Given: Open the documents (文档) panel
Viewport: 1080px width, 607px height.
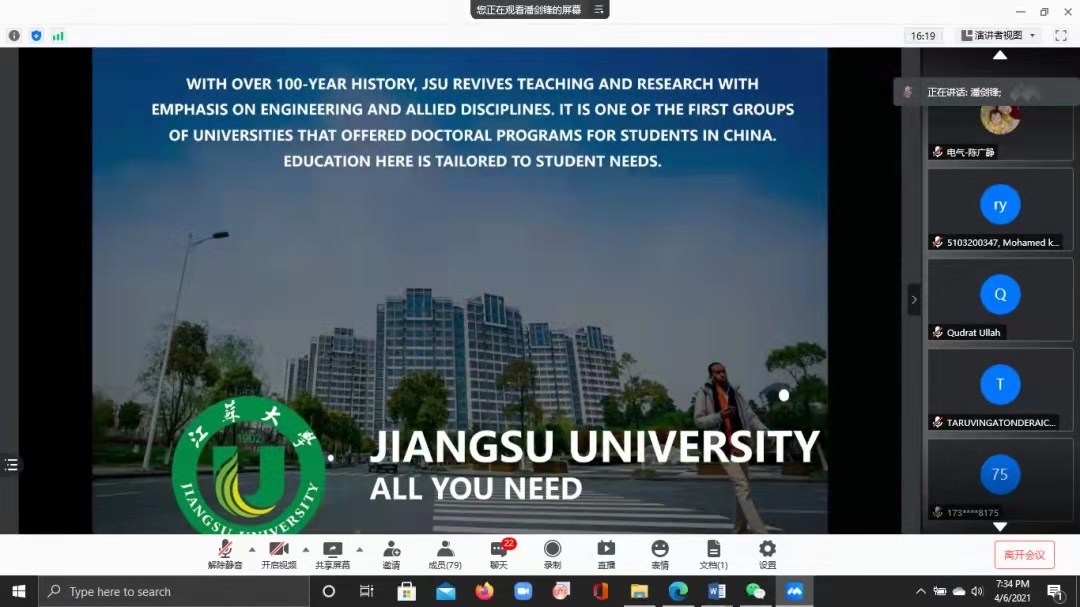Looking at the screenshot, I should [713, 553].
